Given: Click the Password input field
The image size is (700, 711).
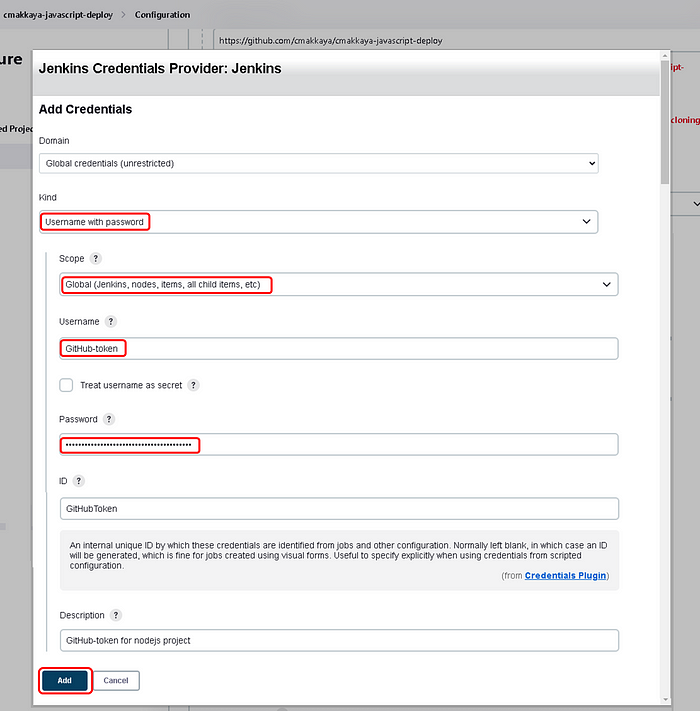Looking at the screenshot, I should 339,444.
